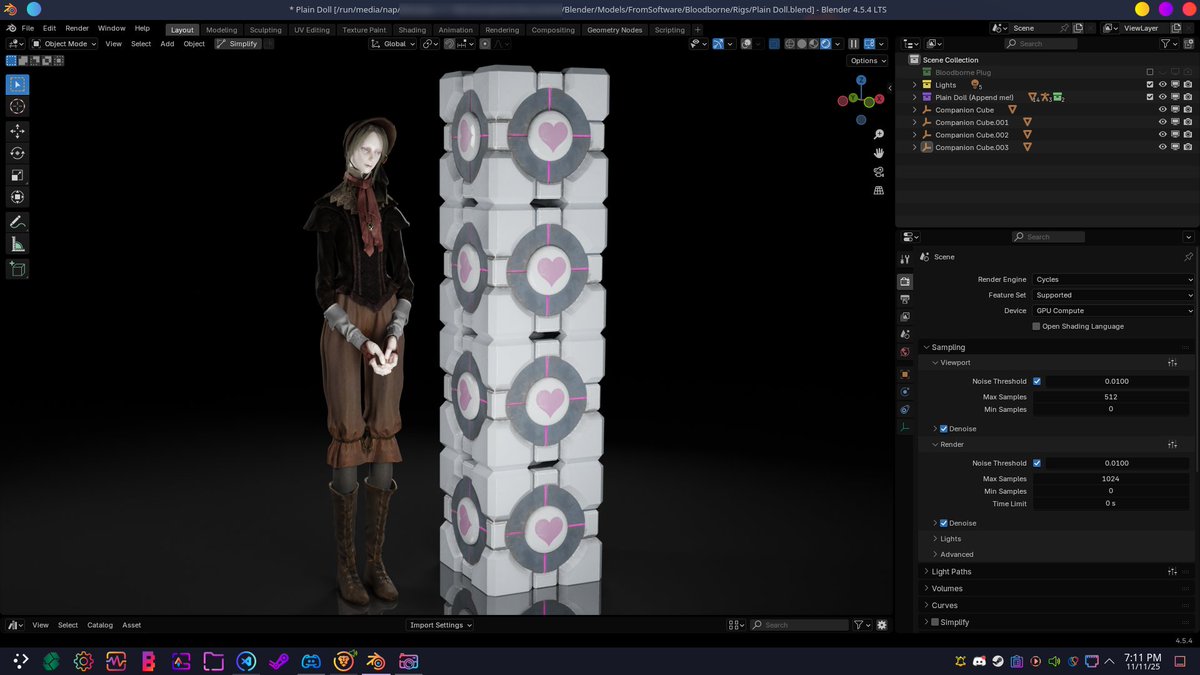
Task: Select the Add Cube tool
Action: [x=18, y=269]
